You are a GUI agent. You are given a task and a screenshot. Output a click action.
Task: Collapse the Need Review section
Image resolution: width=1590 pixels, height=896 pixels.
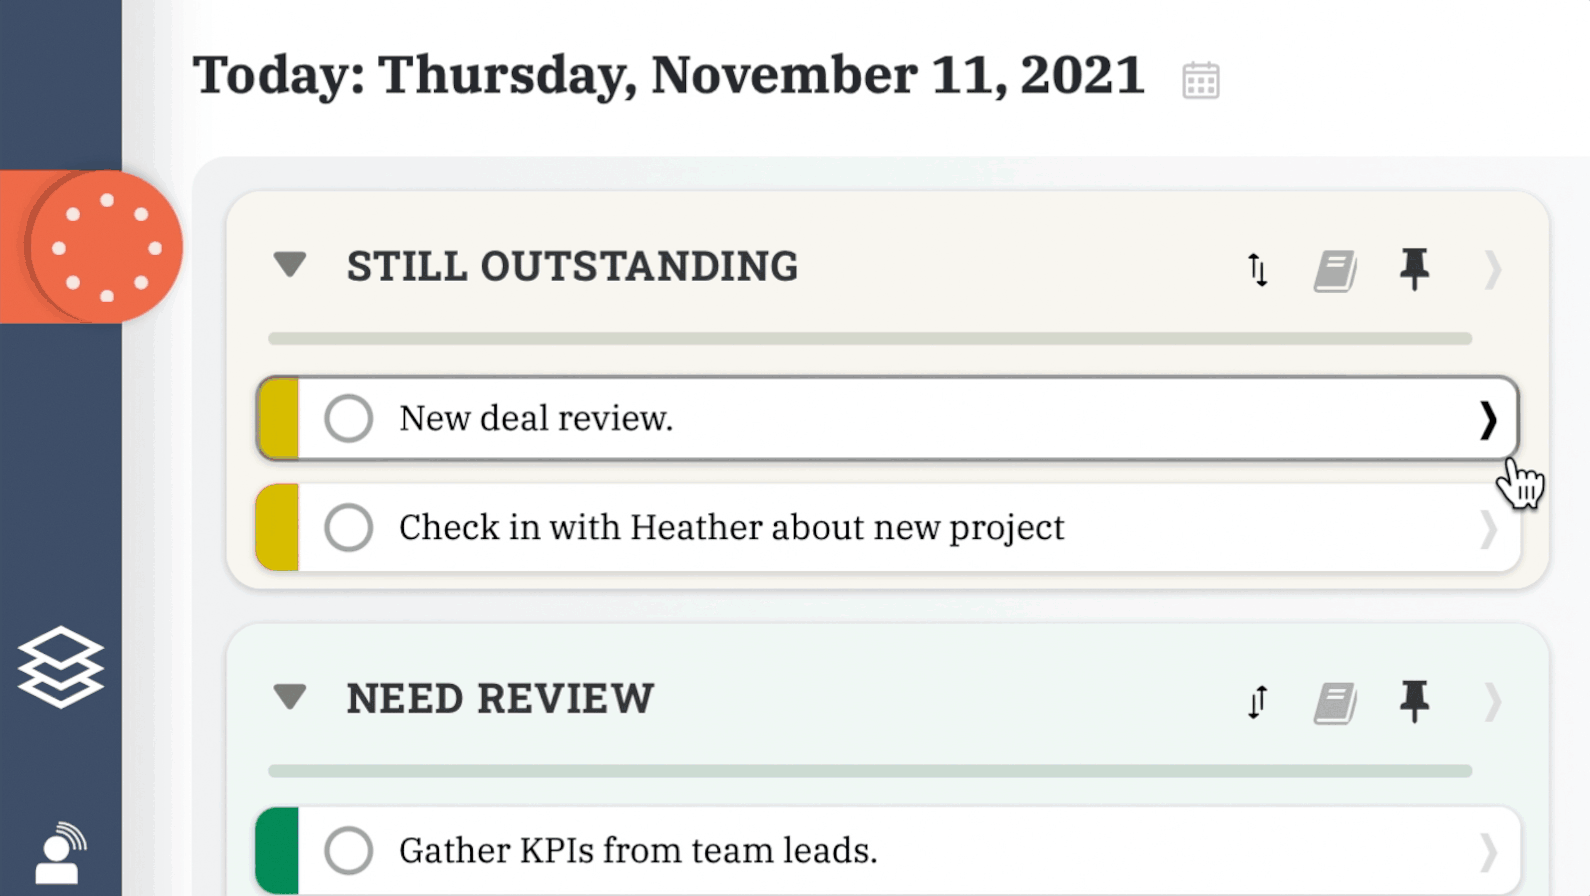click(x=290, y=697)
